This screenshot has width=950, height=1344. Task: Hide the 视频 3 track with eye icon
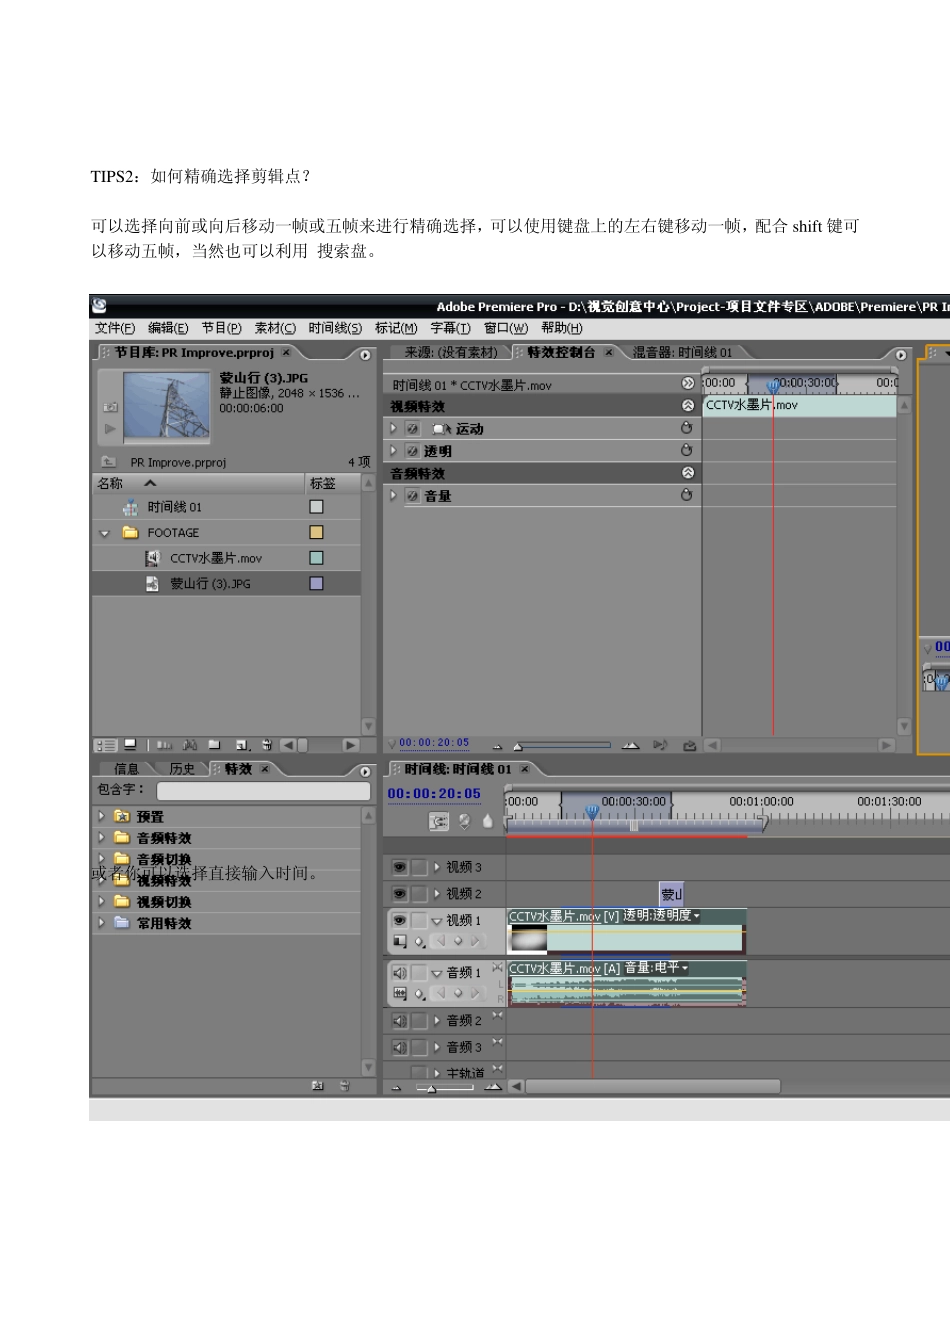point(399,867)
